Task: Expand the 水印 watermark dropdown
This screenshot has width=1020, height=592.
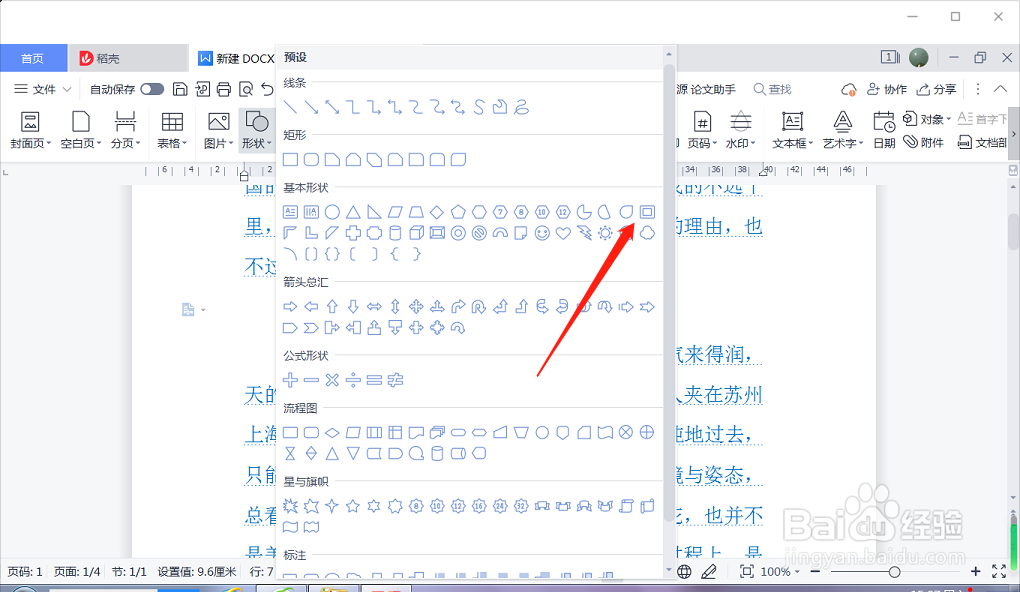Action: [740, 144]
